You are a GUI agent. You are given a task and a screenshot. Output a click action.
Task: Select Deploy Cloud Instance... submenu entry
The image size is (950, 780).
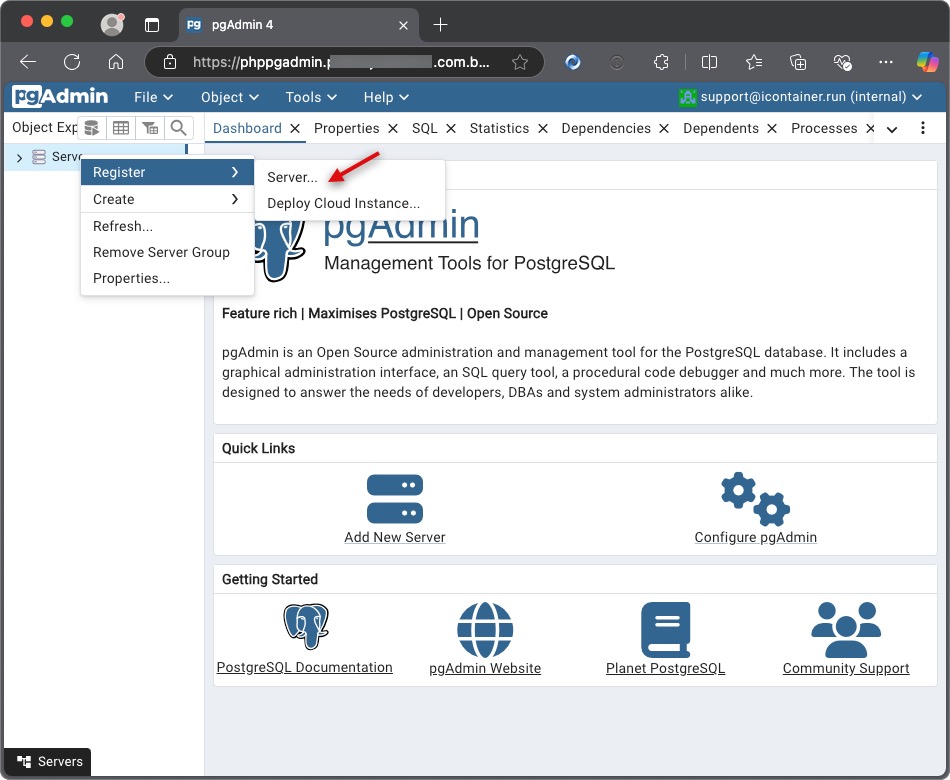[350, 203]
